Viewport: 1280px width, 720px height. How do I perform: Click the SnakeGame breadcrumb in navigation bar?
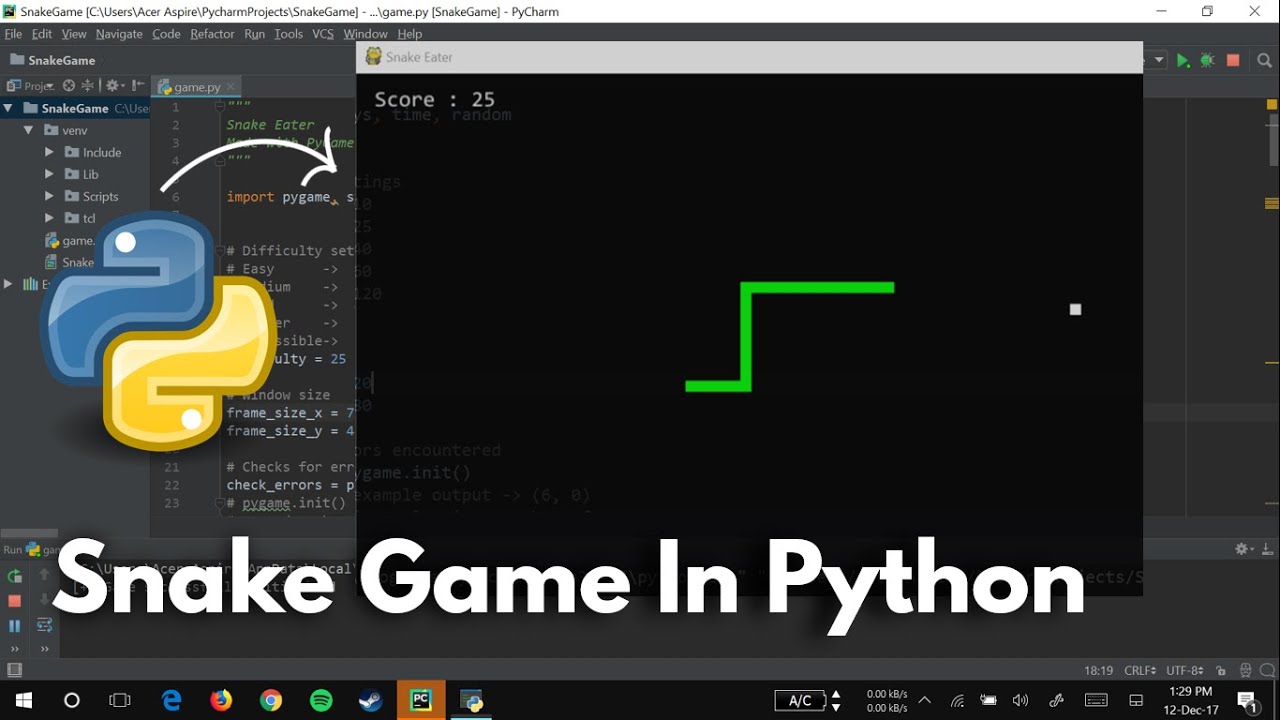pyautogui.click(x=52, y=60)
